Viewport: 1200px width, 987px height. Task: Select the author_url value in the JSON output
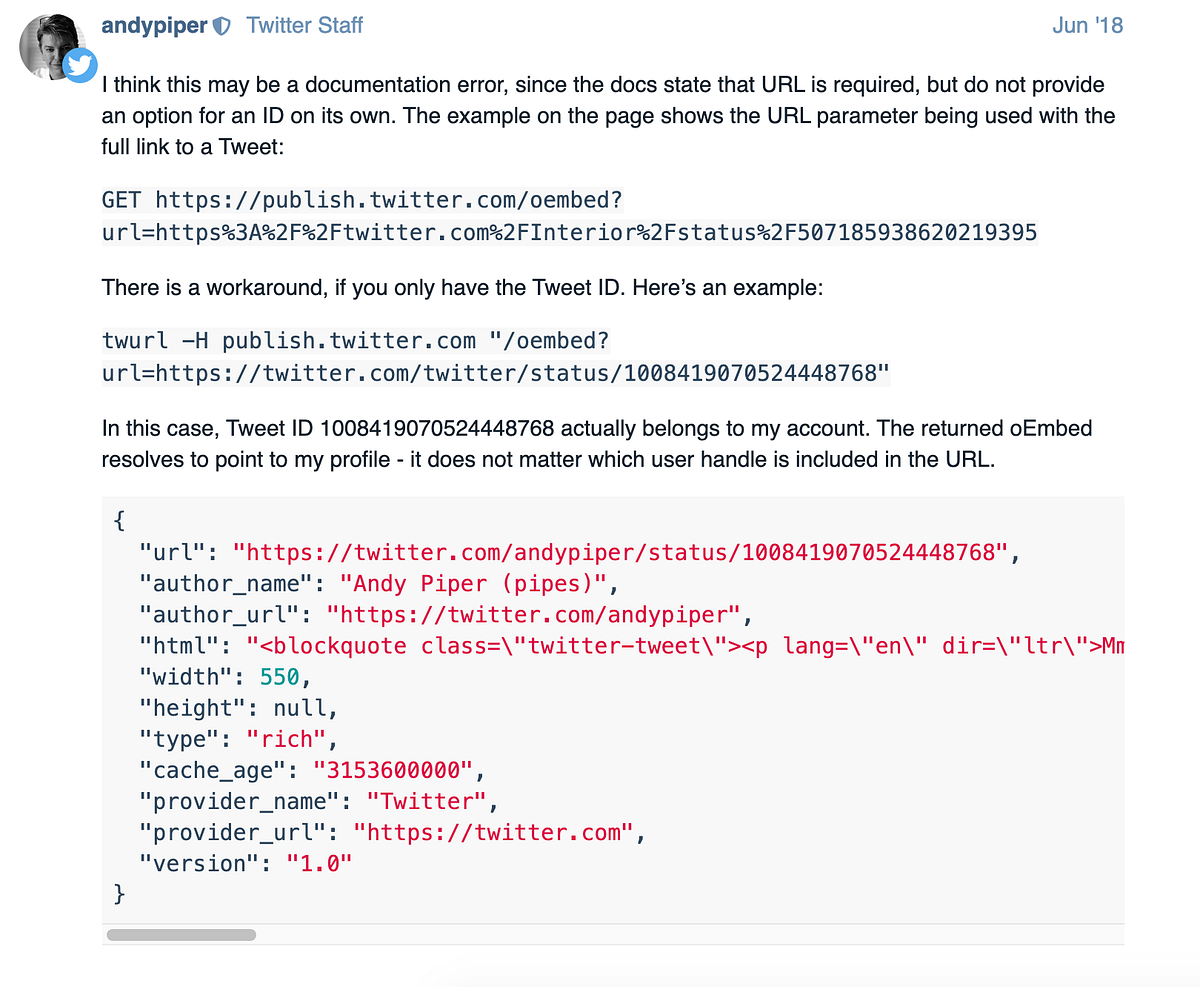tap(540, 614)
